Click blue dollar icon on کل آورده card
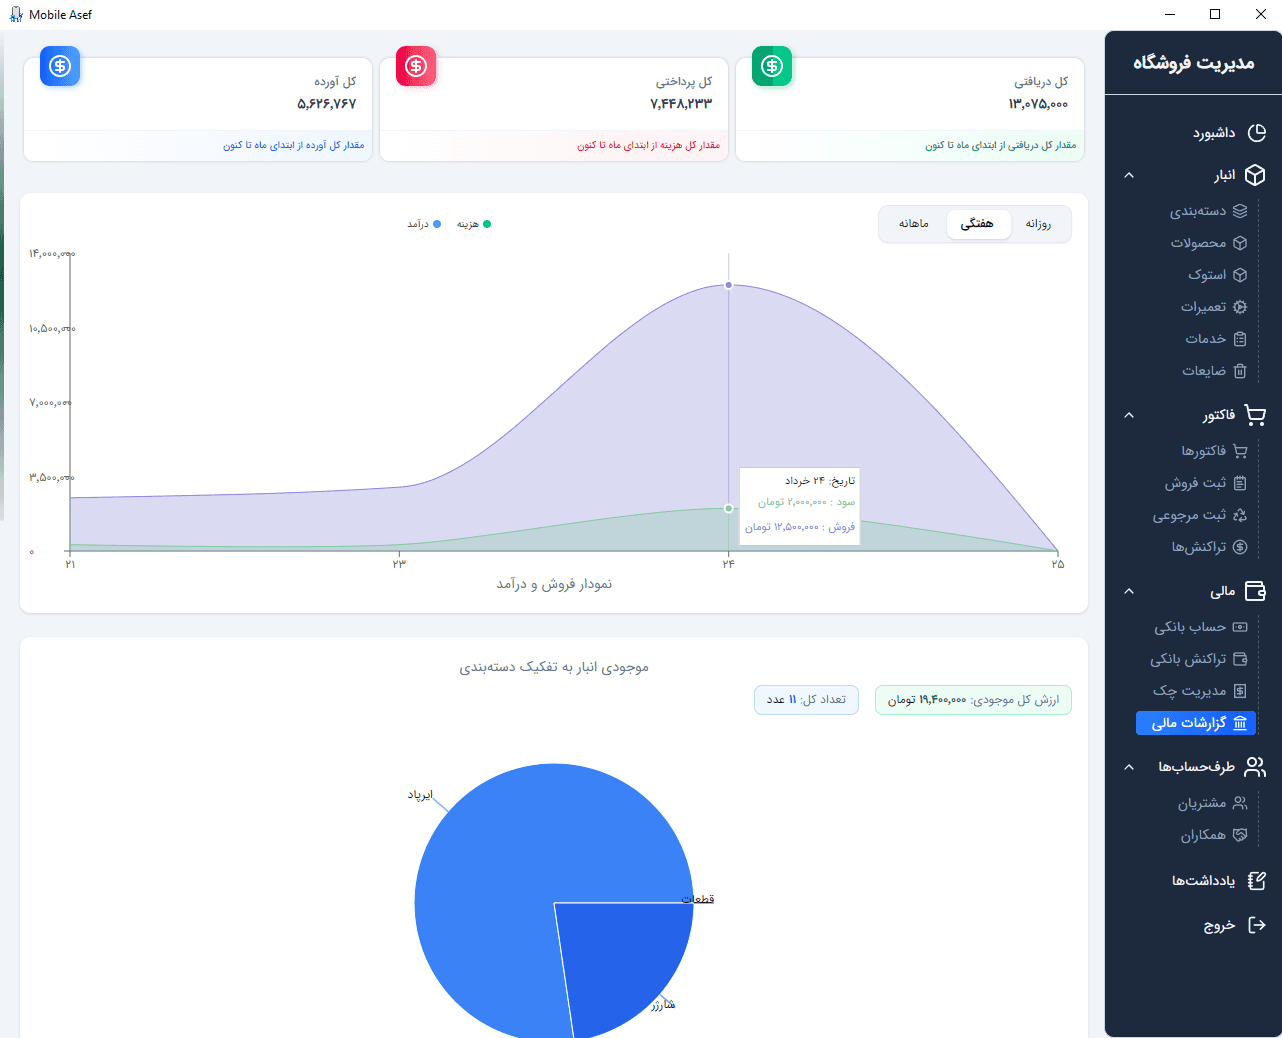The width and height of the screenshot is (1282, 1038). coord(60,66)
